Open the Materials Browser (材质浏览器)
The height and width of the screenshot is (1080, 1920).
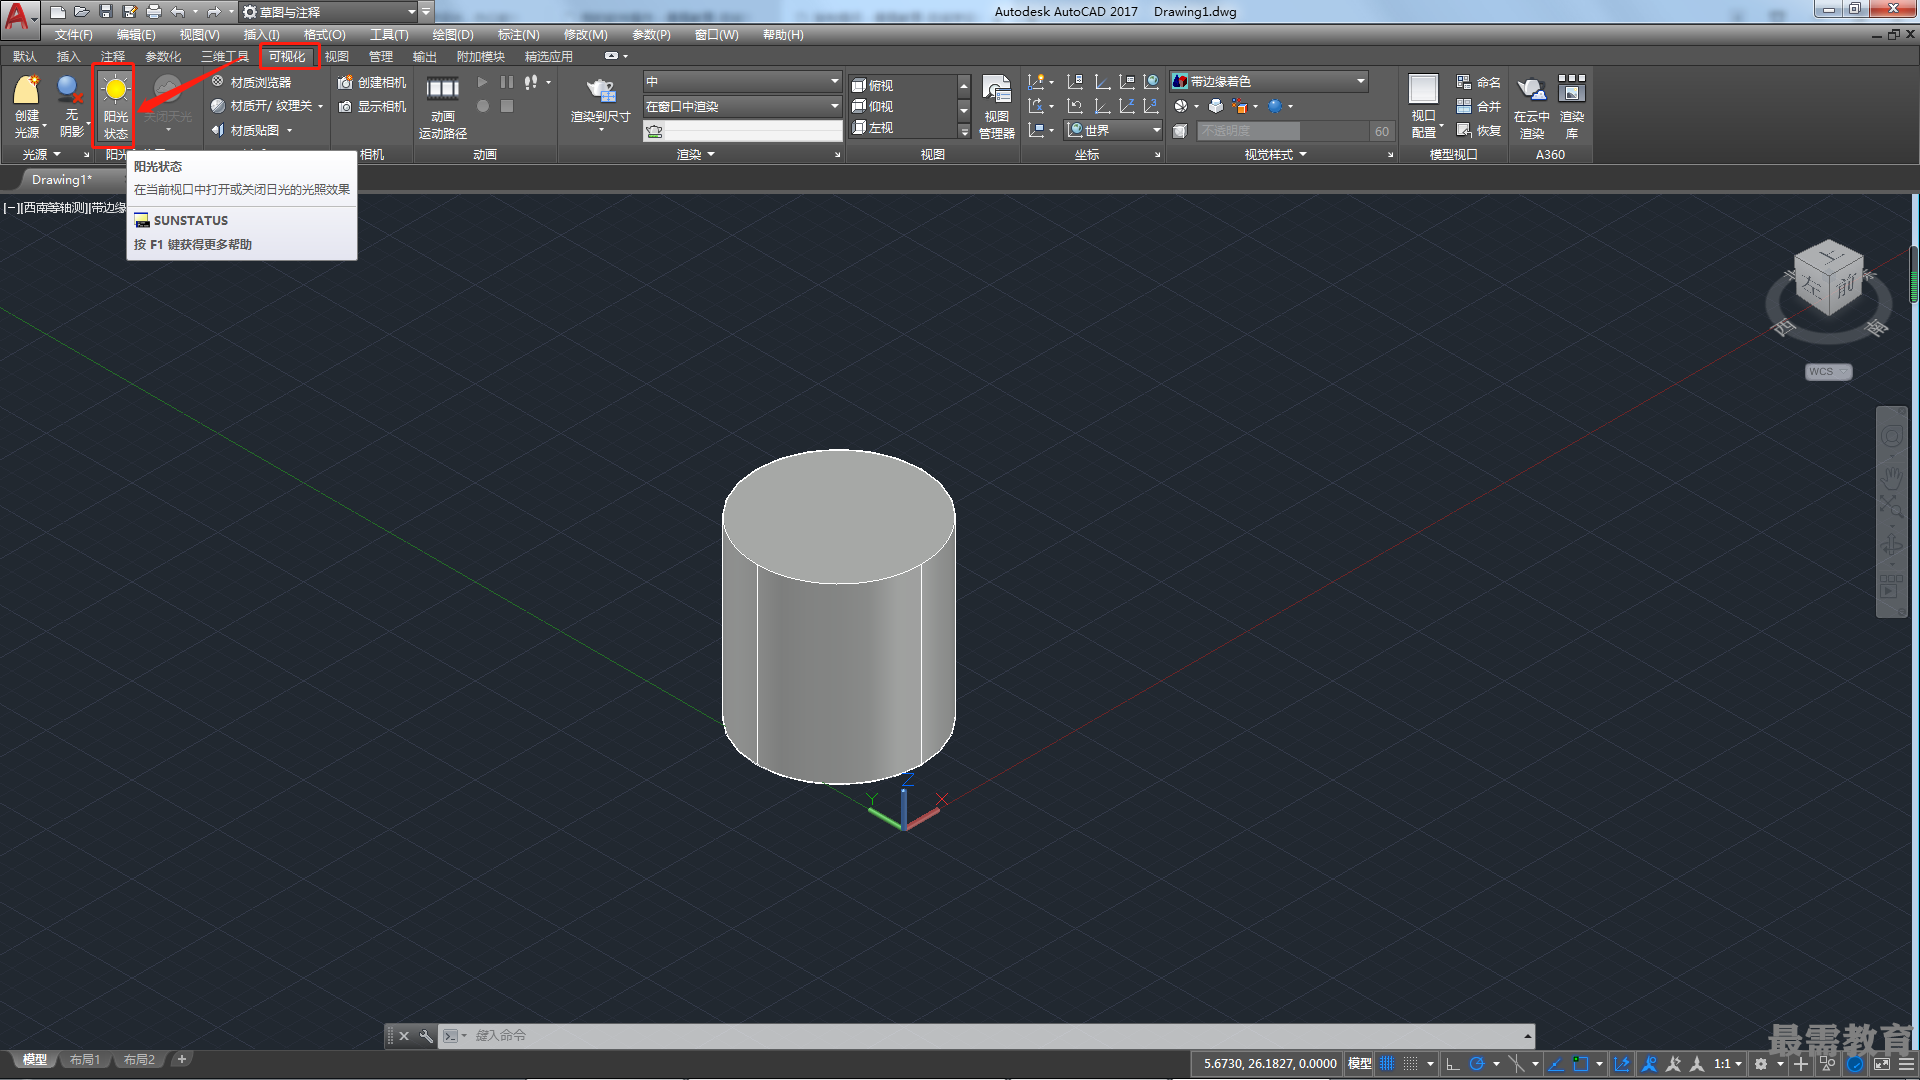[251, 82]
